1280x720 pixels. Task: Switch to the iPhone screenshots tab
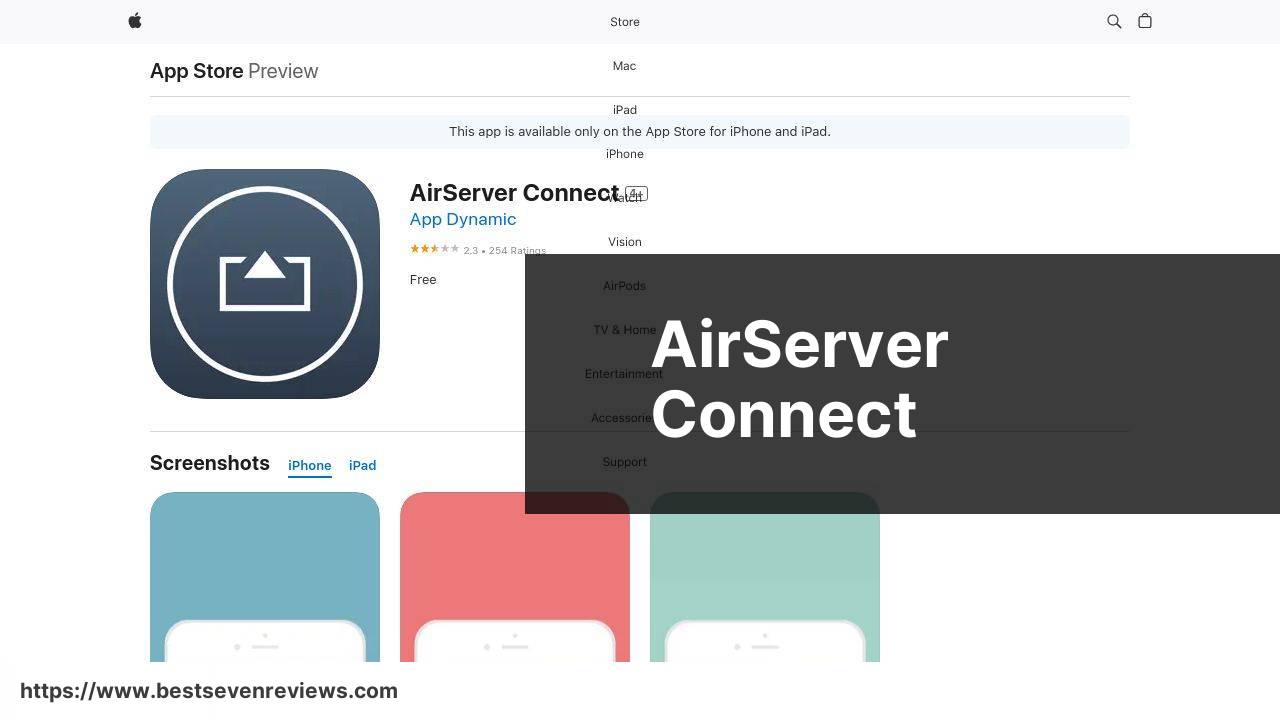(310, 466)
